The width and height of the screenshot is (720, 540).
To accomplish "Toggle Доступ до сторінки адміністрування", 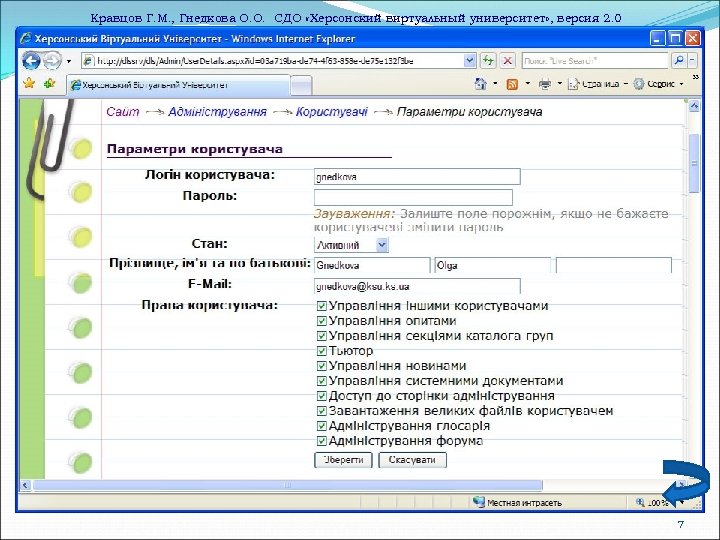I will (x=322, y=396).
